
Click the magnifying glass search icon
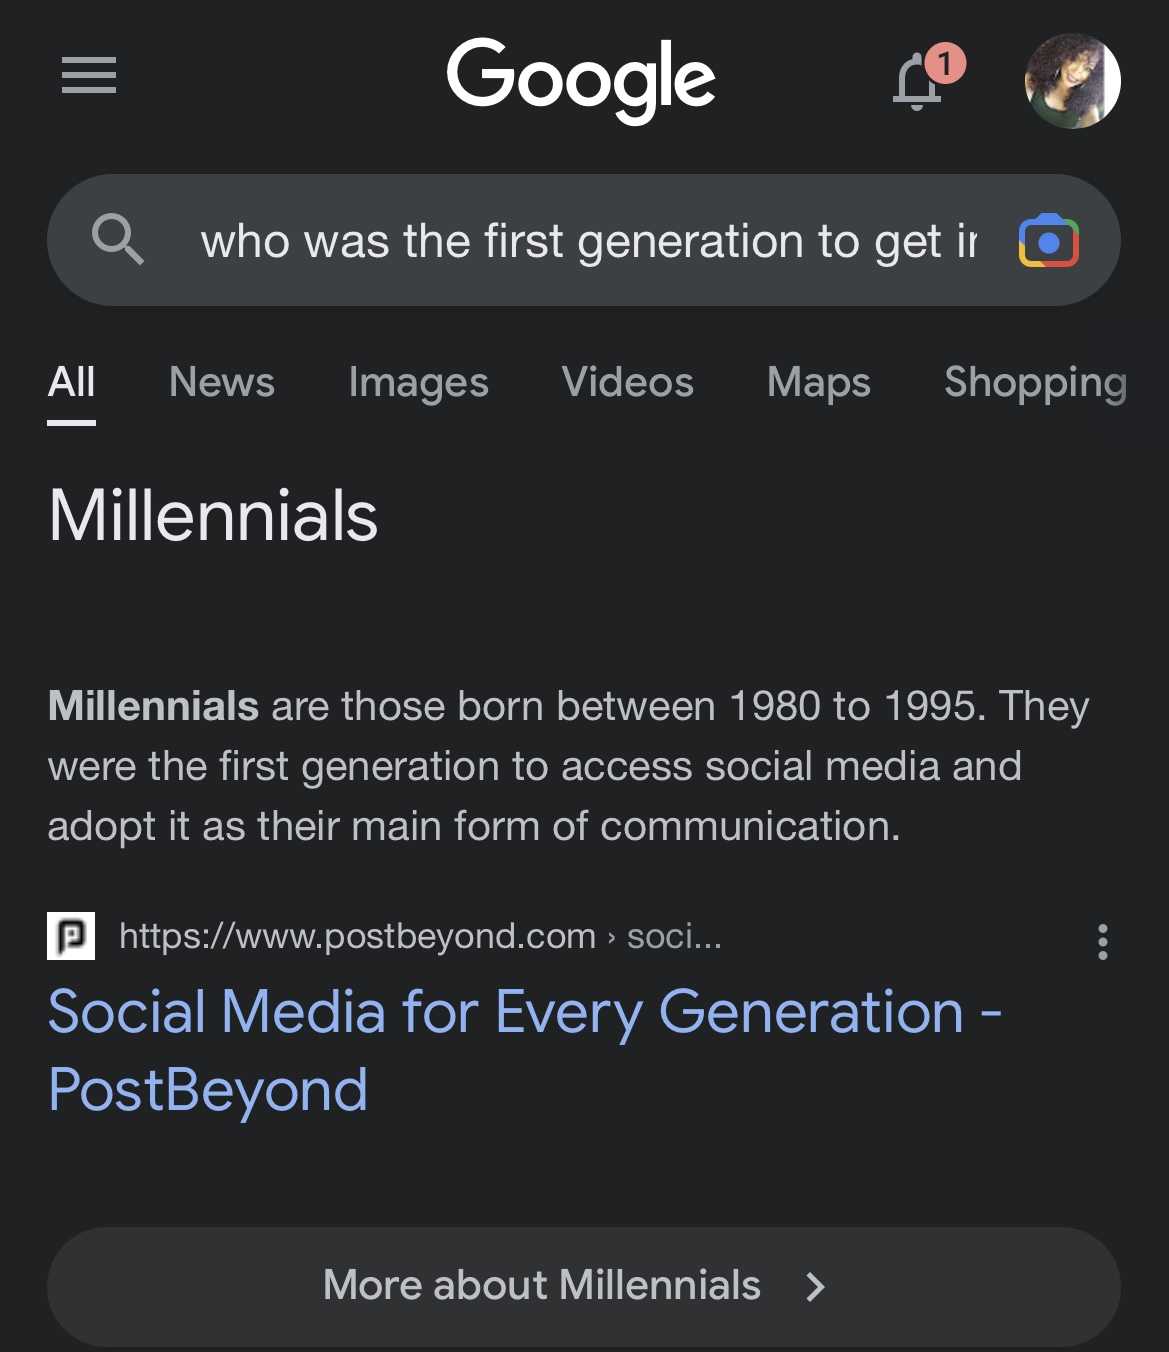(118, 240)
